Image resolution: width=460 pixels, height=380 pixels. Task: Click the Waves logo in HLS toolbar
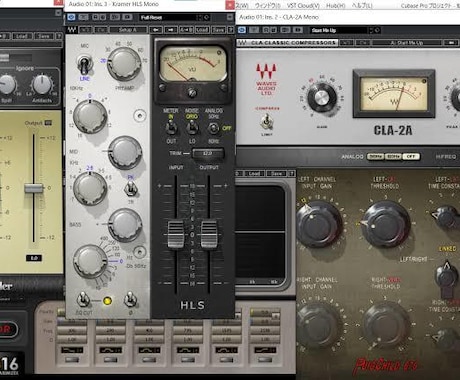[x=72, y=30]
